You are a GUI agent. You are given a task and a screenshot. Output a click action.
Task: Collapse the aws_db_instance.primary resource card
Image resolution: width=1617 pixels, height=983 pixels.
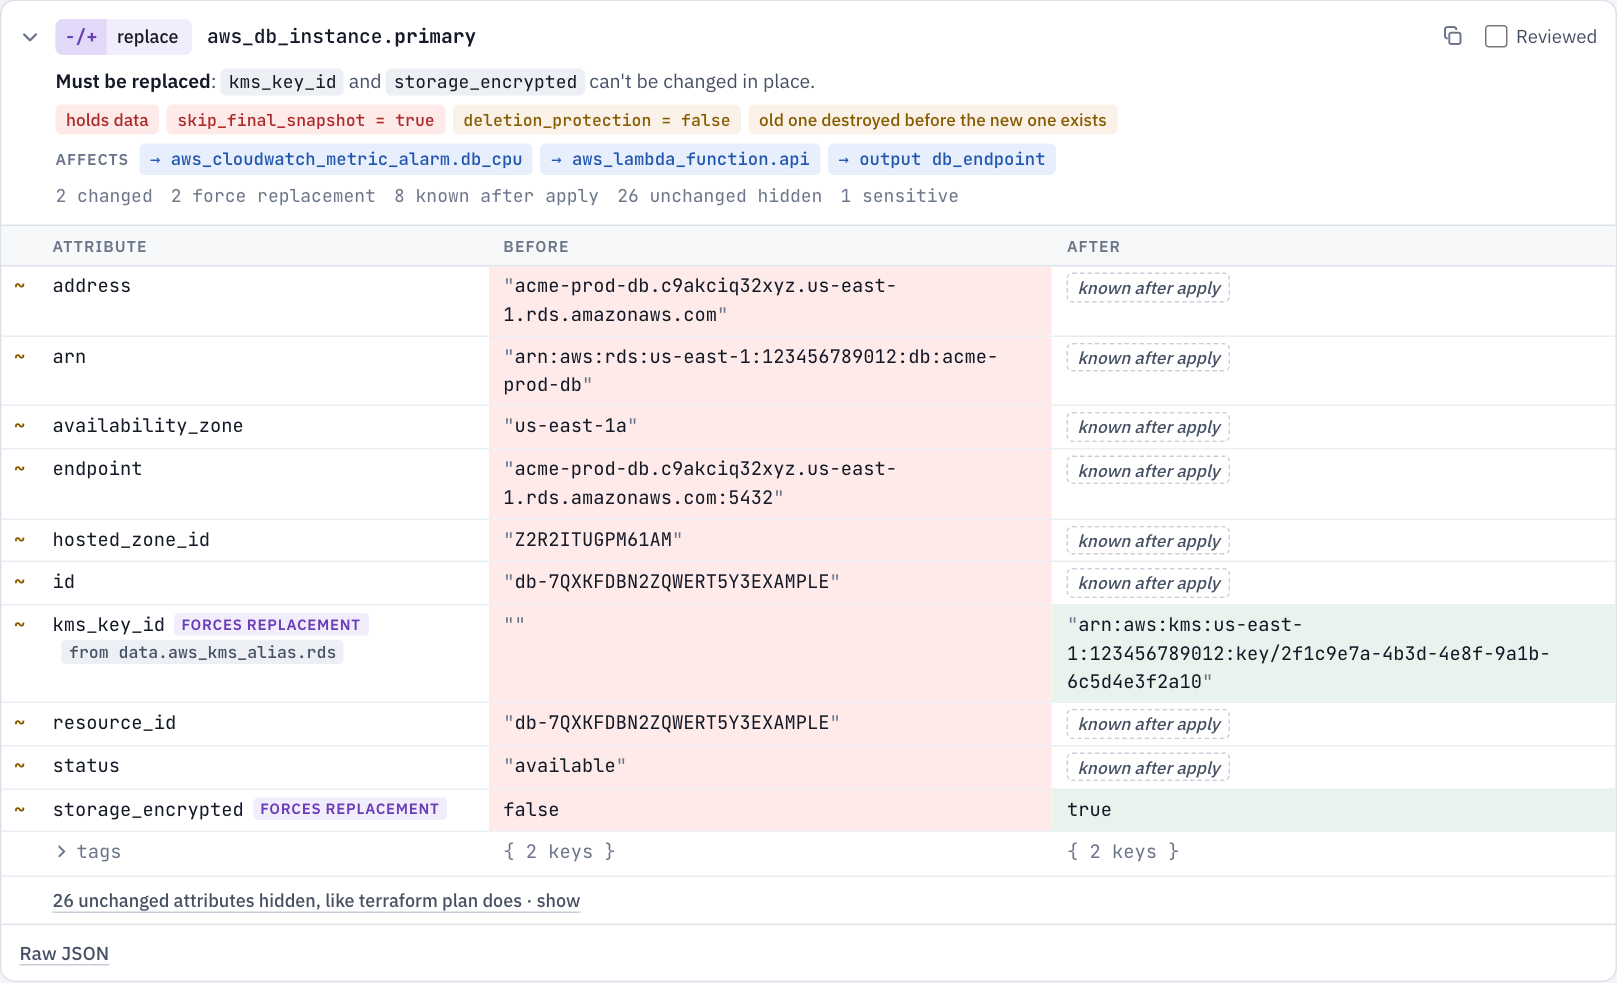coord(30,37)
